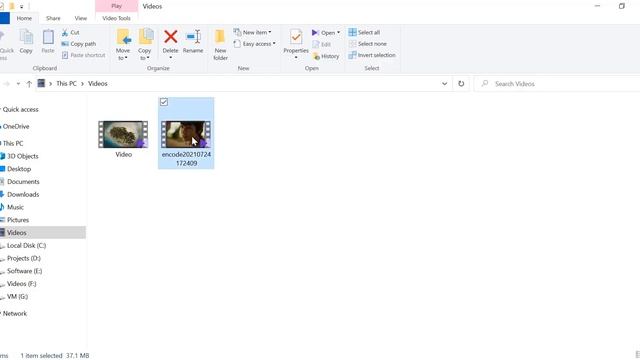Click the Play contextual tab
Screen dimensions: 640x360
[116, 6]
